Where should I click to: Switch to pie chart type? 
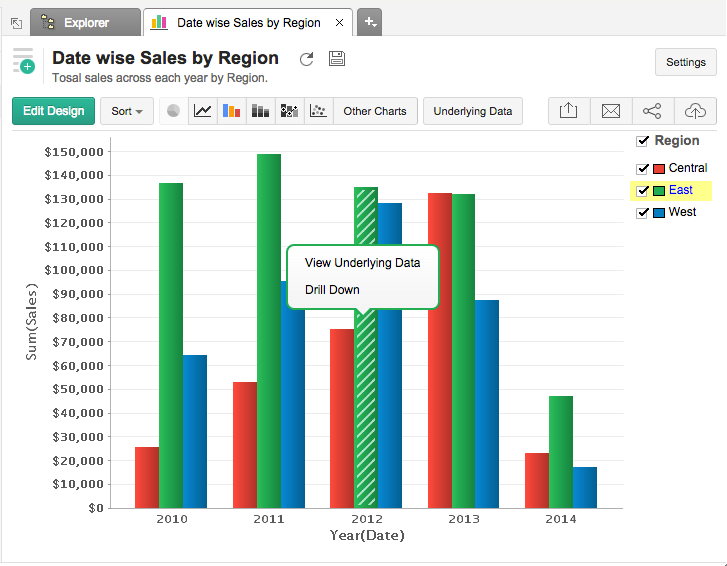pyautogui.click(x=173, y=111)
